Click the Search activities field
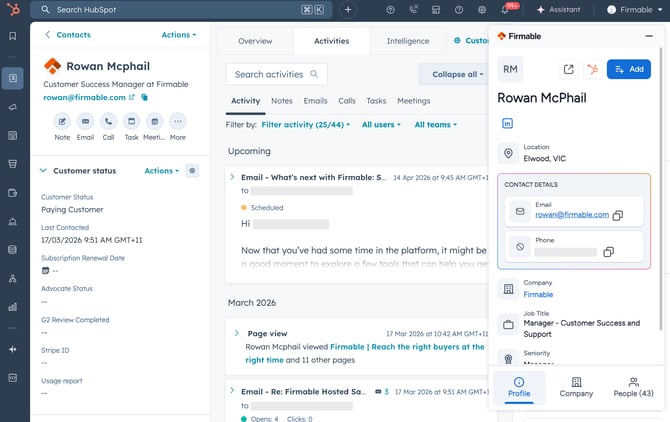670x422 pixels. point(276,74)
